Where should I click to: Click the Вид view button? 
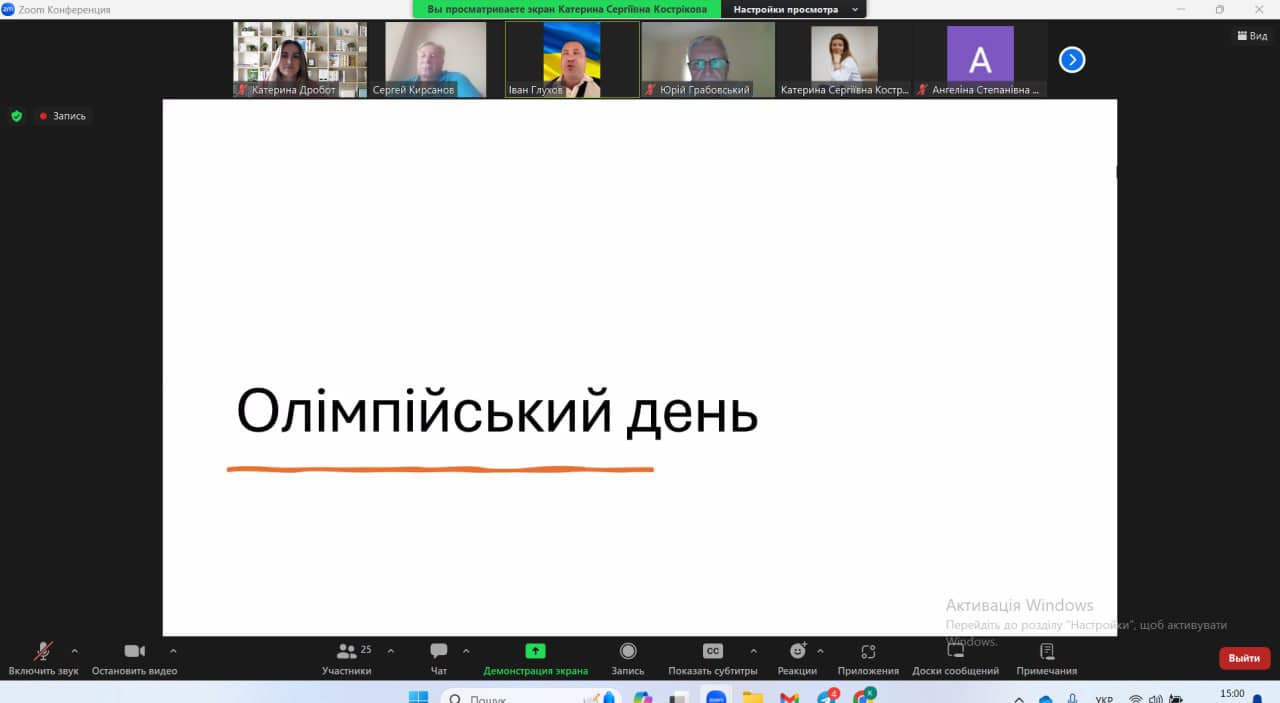click(x=1252, y=36)
